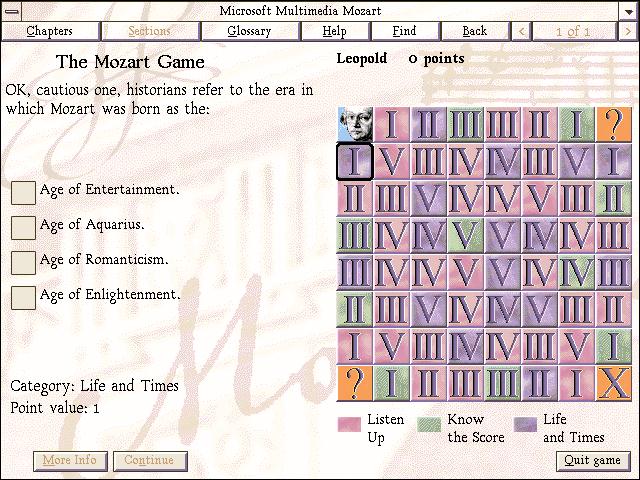Click the green II tile in the board's right column
The image size is (640, 480).
613,198
